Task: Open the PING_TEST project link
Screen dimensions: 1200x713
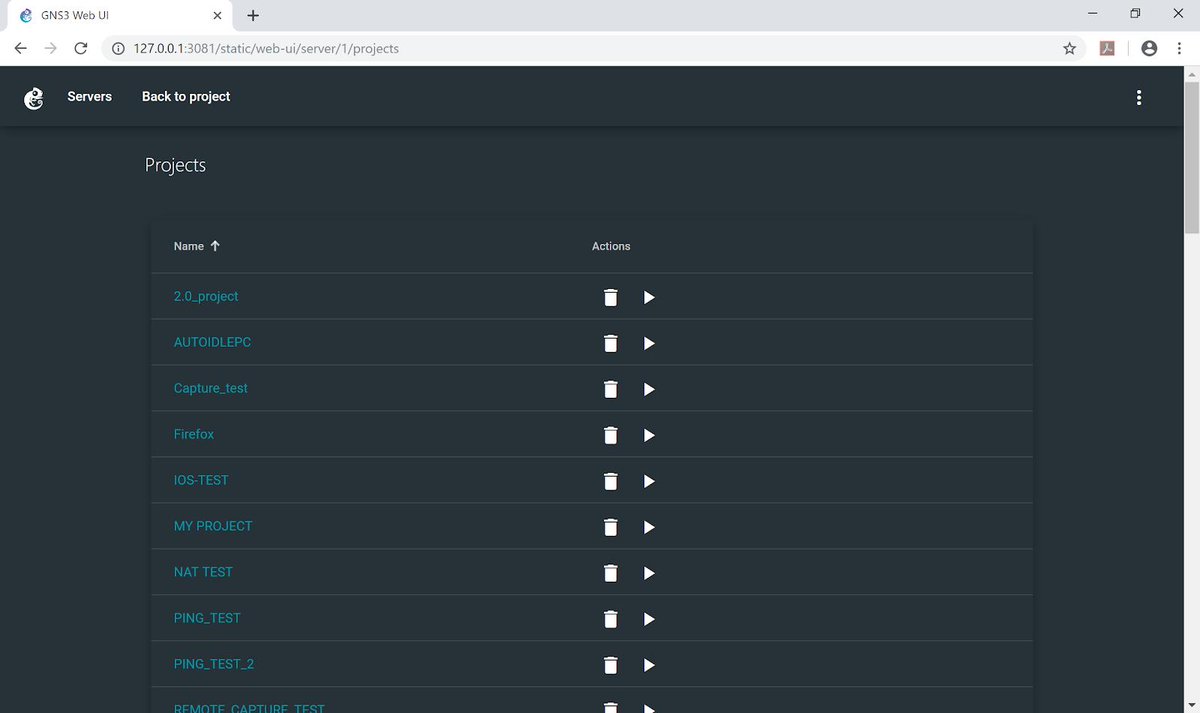Action: 207,618
